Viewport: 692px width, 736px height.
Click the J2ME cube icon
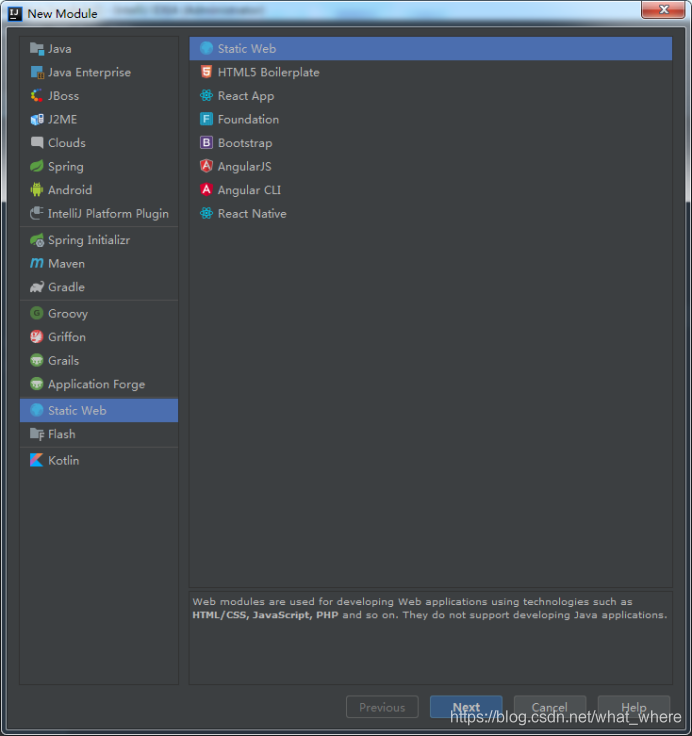click(x=37, y=119)
